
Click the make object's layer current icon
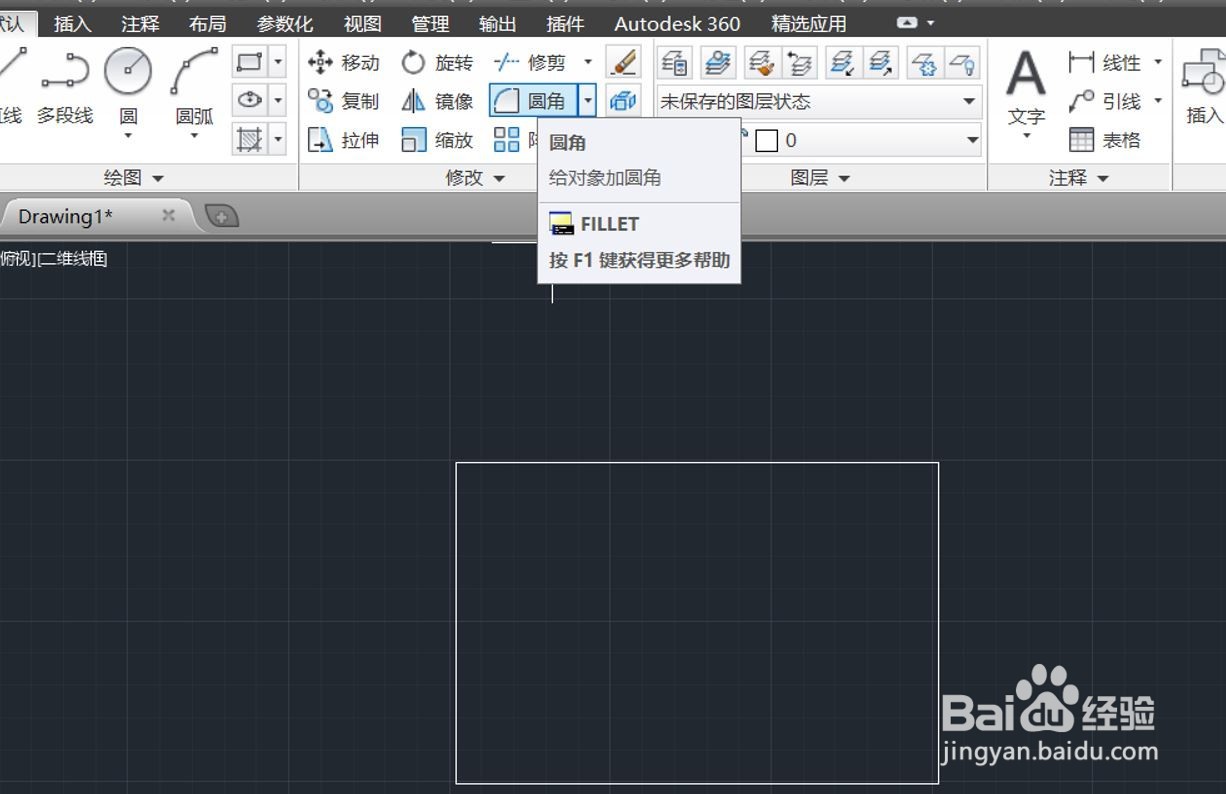(x=717, y=63)
